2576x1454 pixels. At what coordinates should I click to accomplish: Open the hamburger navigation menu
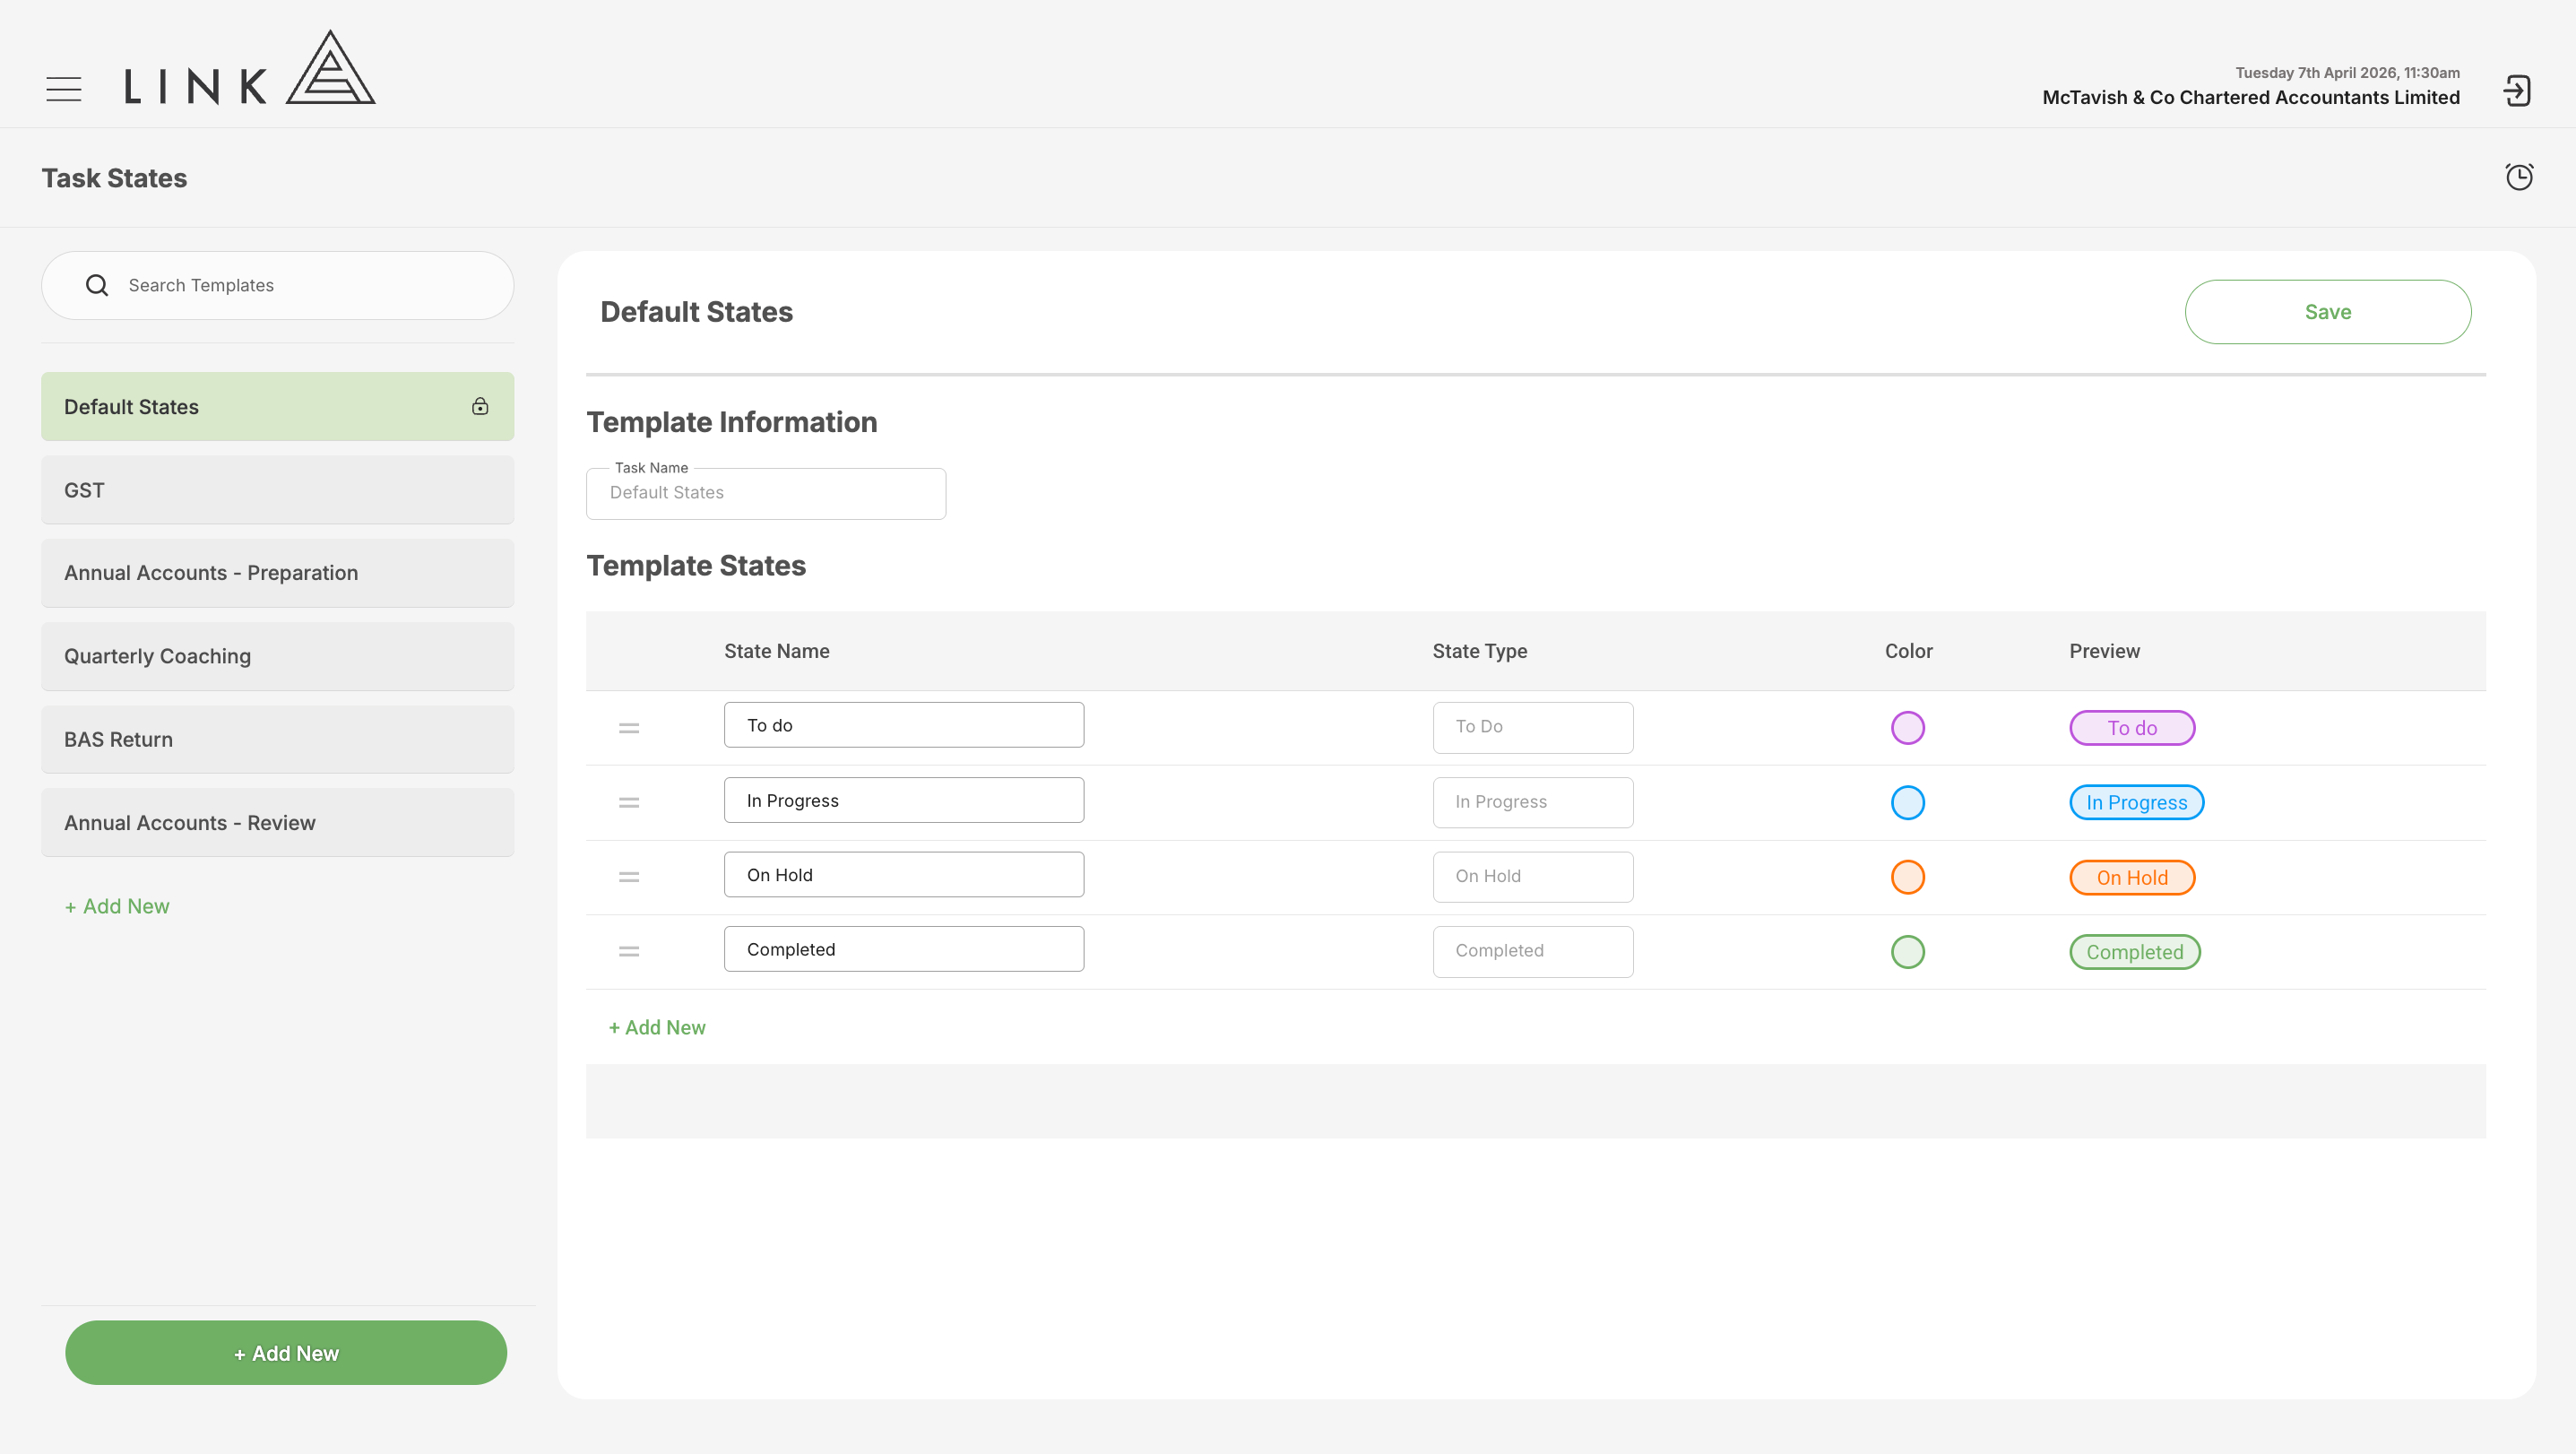click(x=64, y=89)
